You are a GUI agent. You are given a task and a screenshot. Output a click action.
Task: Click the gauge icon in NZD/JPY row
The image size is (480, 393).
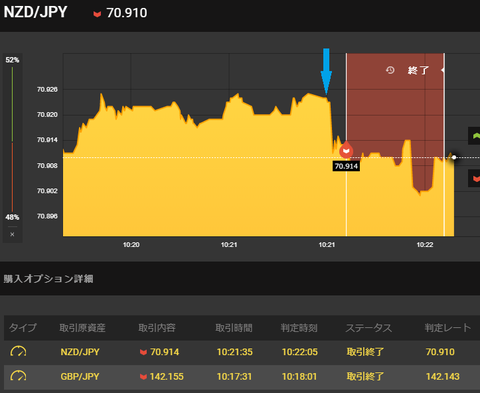pyautogui.click(x=18, y=352)
